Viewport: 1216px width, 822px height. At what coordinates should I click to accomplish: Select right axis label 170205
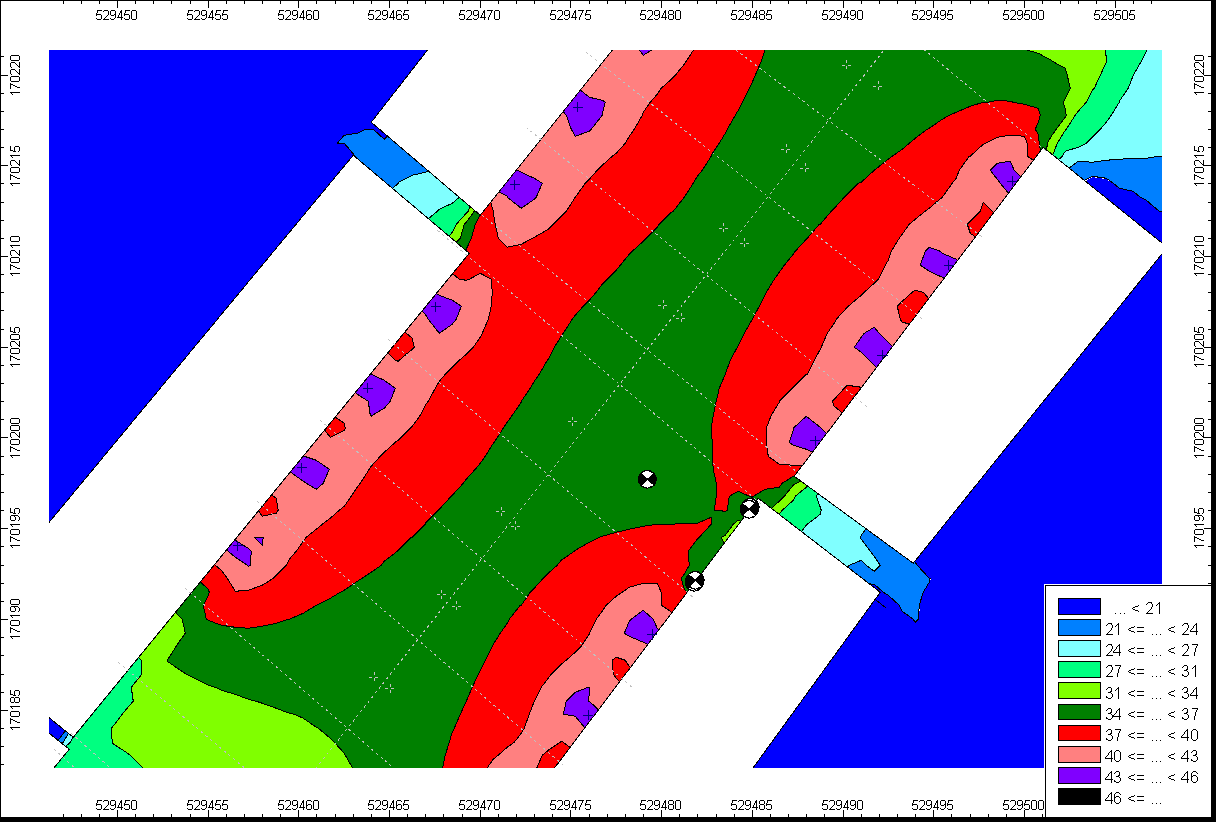tap(1200, 347)
